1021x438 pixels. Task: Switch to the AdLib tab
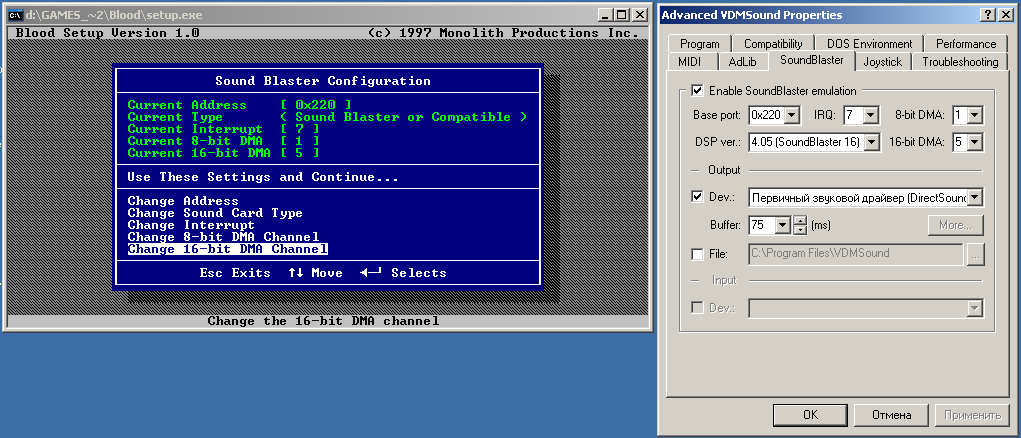click(x=742, y=62)
